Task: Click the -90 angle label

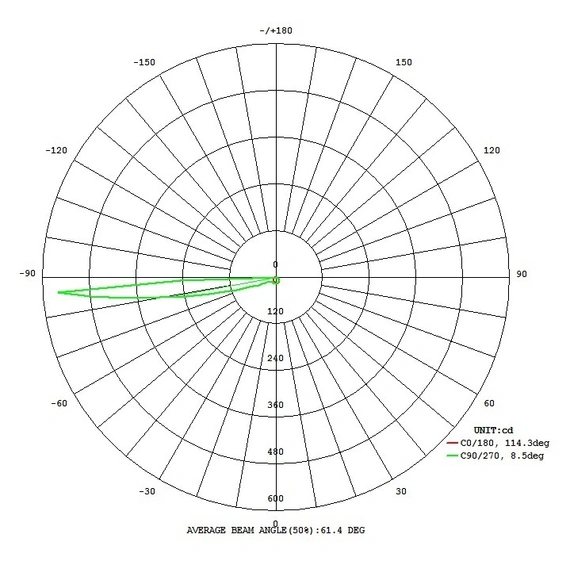Action: (x=28, y=273)
